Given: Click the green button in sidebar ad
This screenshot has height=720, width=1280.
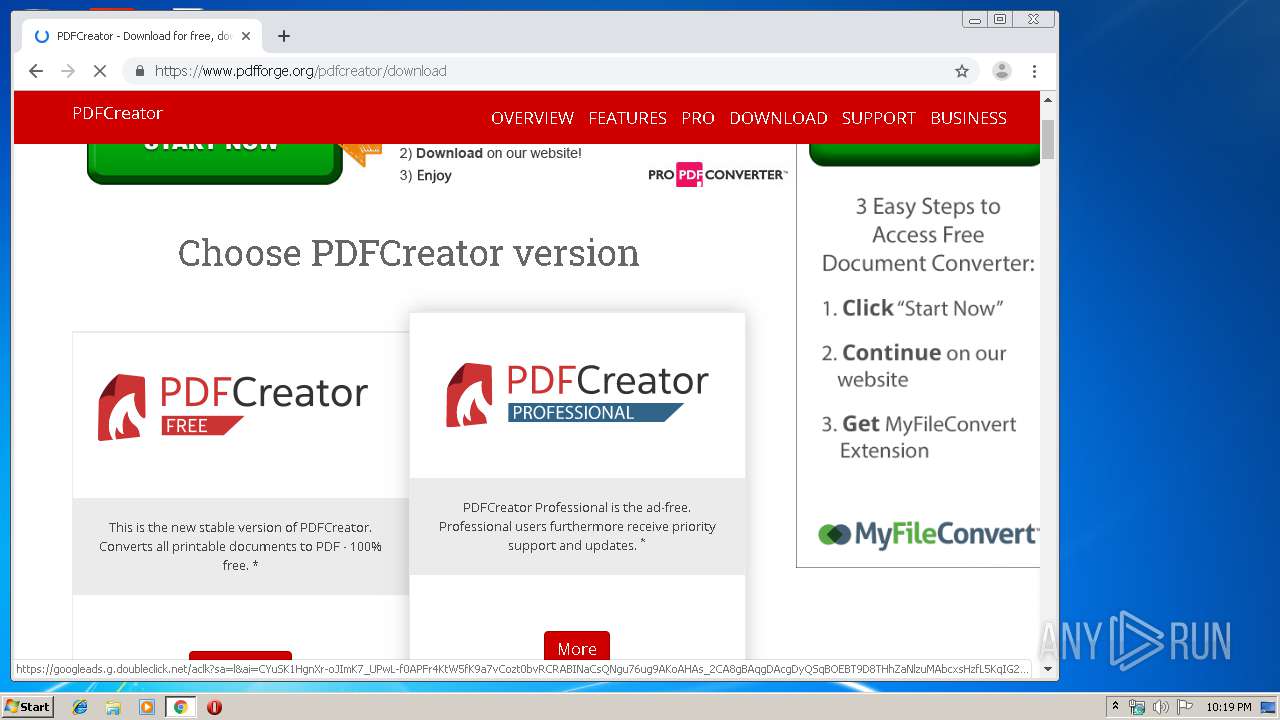Looking at the screenshot, I should (x=925, y=155).
